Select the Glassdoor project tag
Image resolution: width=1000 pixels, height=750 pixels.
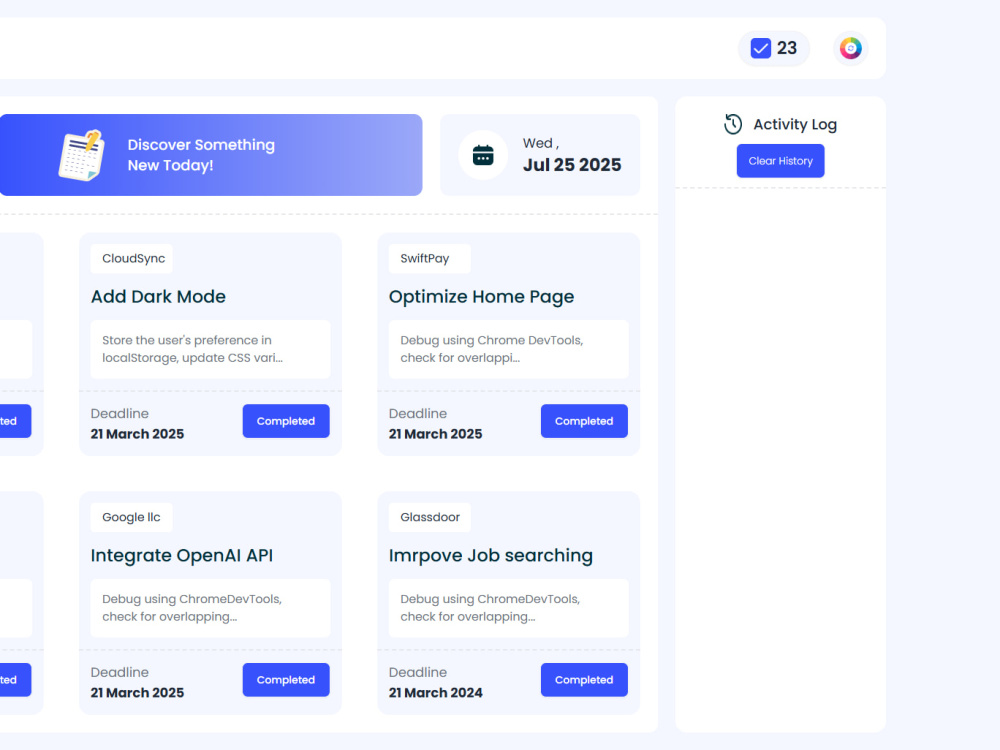tap(430, 517)
